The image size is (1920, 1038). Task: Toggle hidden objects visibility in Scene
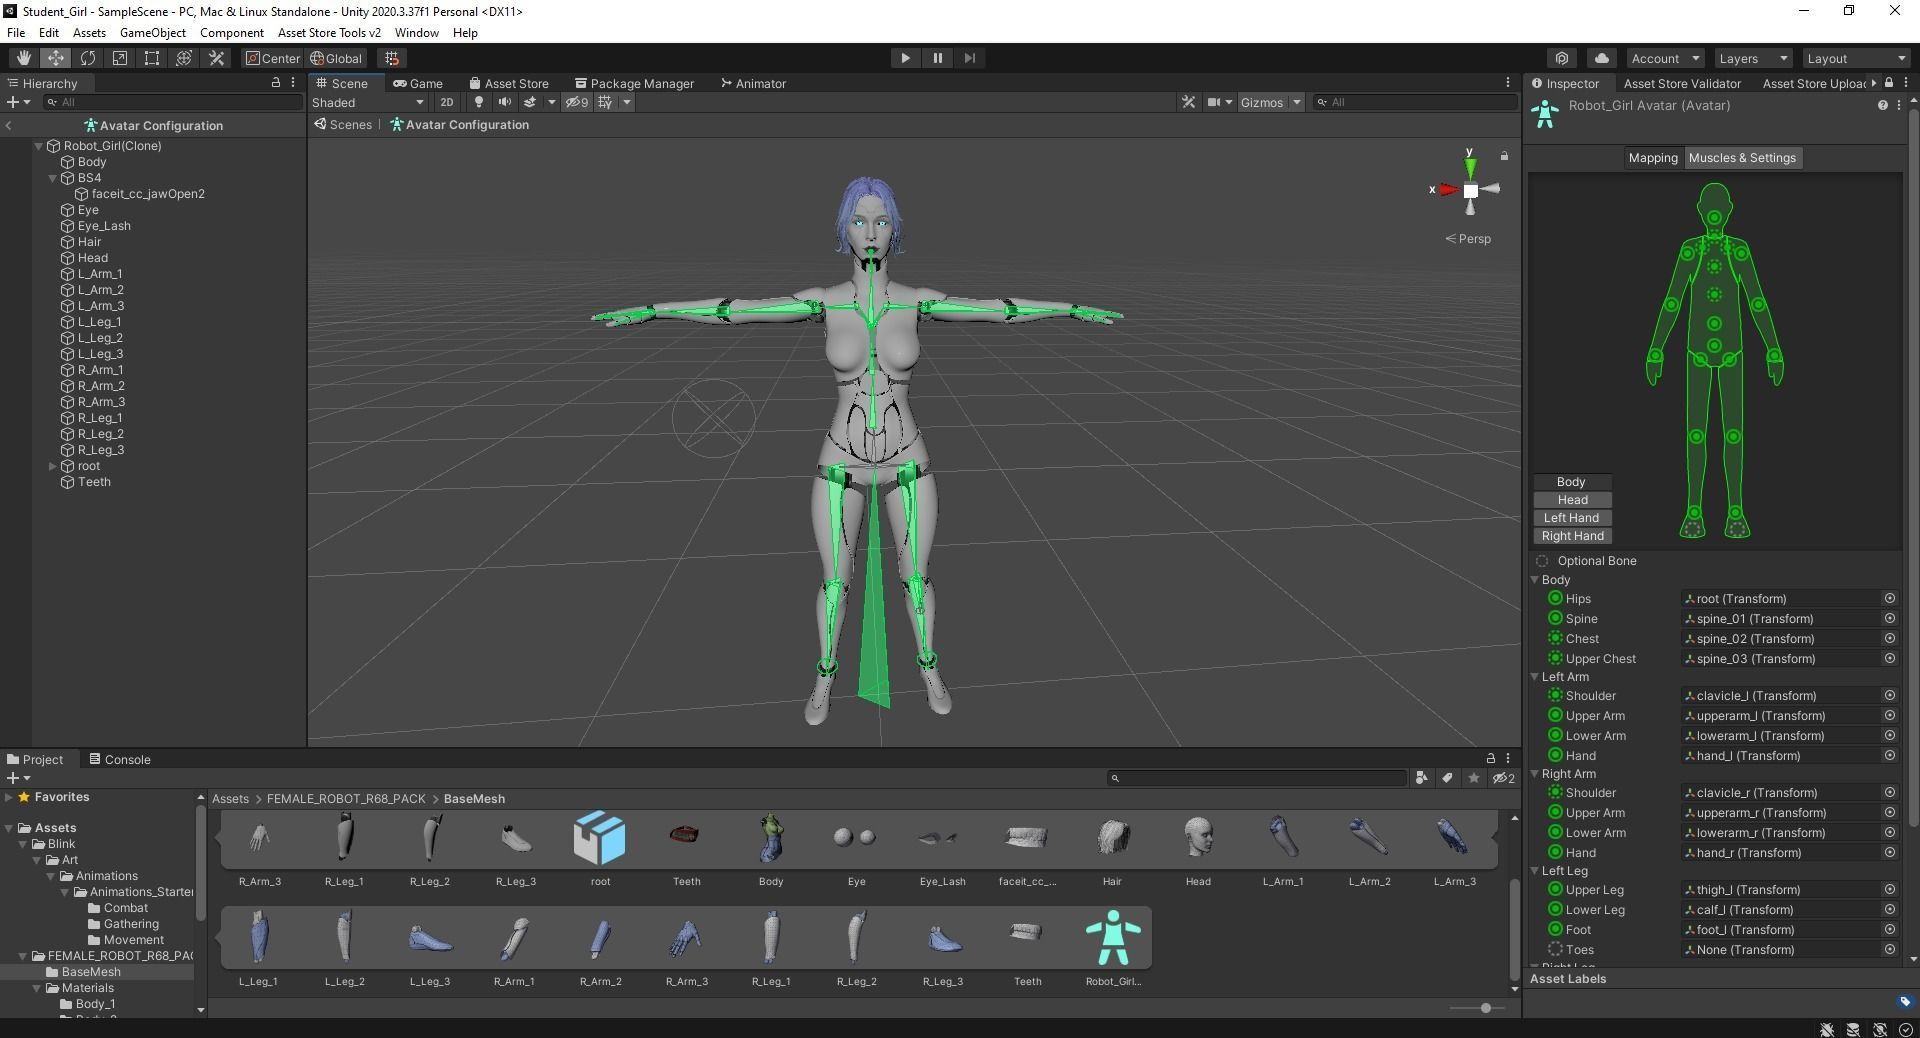[576, 102]
